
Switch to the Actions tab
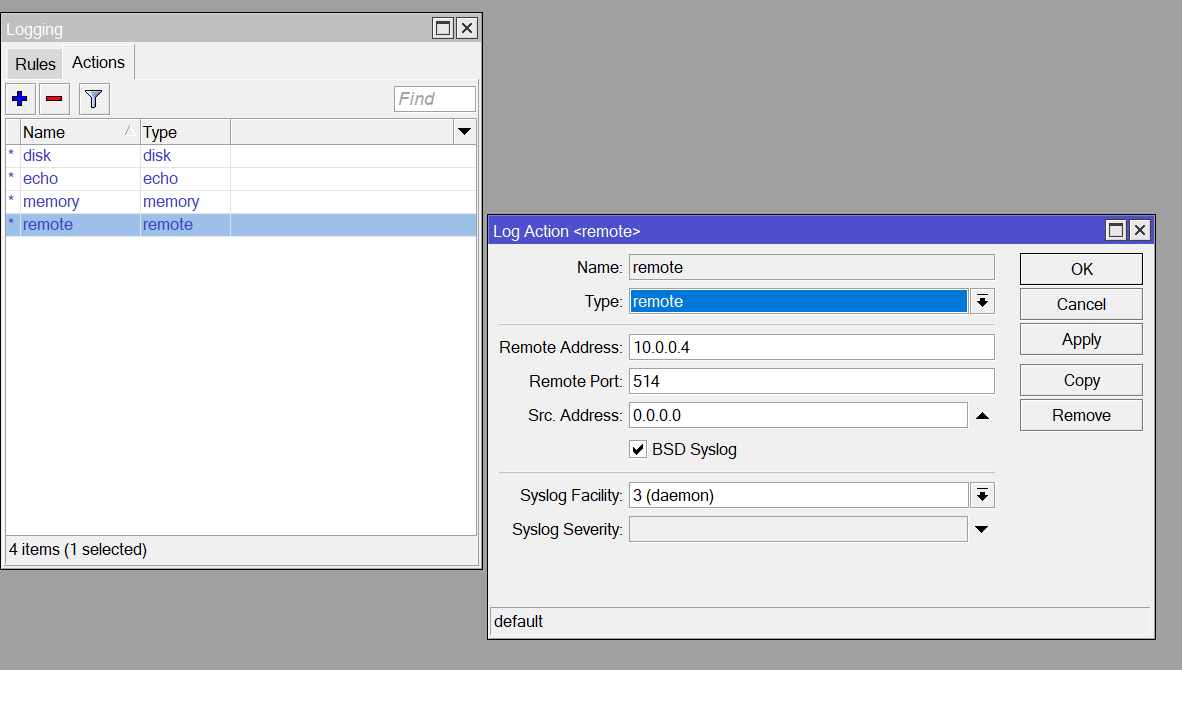97,62
